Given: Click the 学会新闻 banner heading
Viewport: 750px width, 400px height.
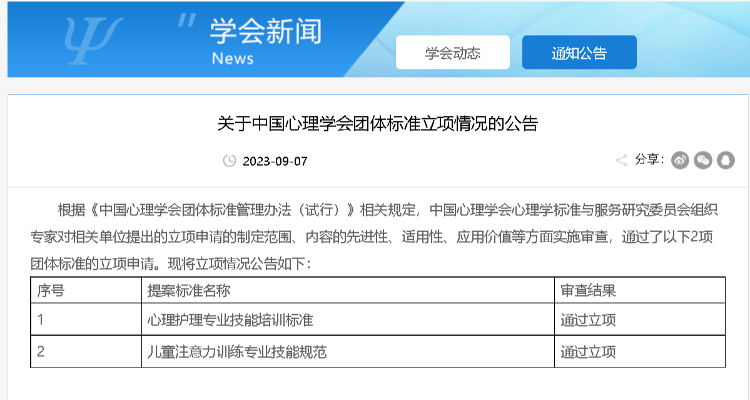Looking at the screenshot, I should click(266, 31).
